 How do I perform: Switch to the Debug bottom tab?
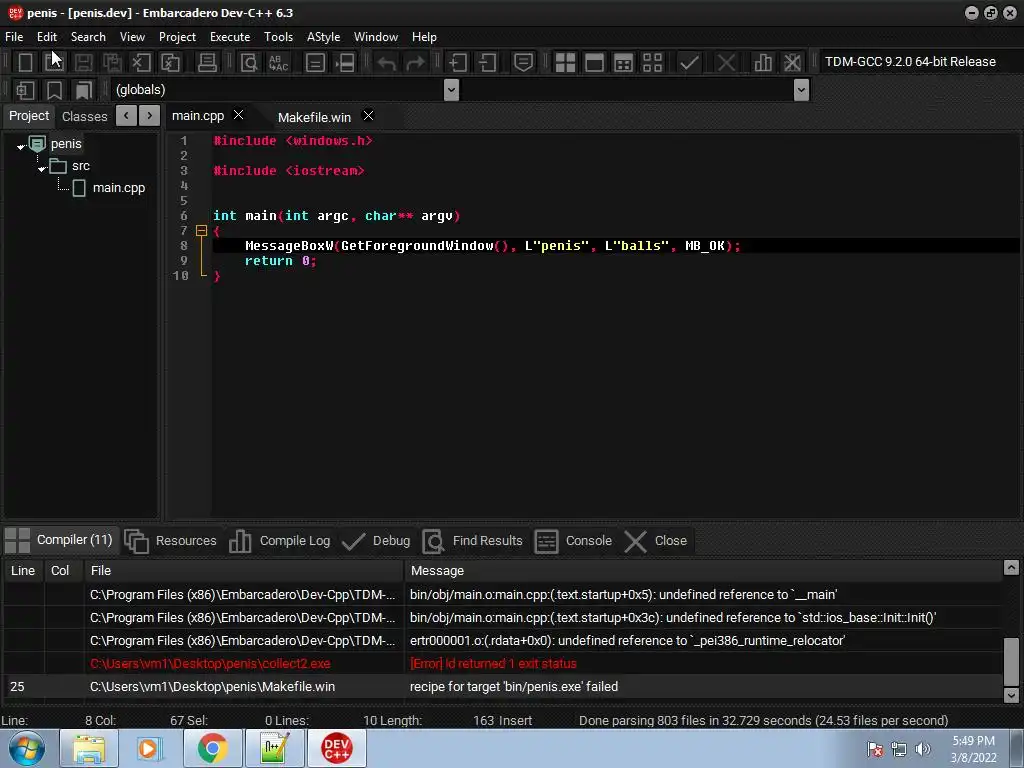click(376, 541)
